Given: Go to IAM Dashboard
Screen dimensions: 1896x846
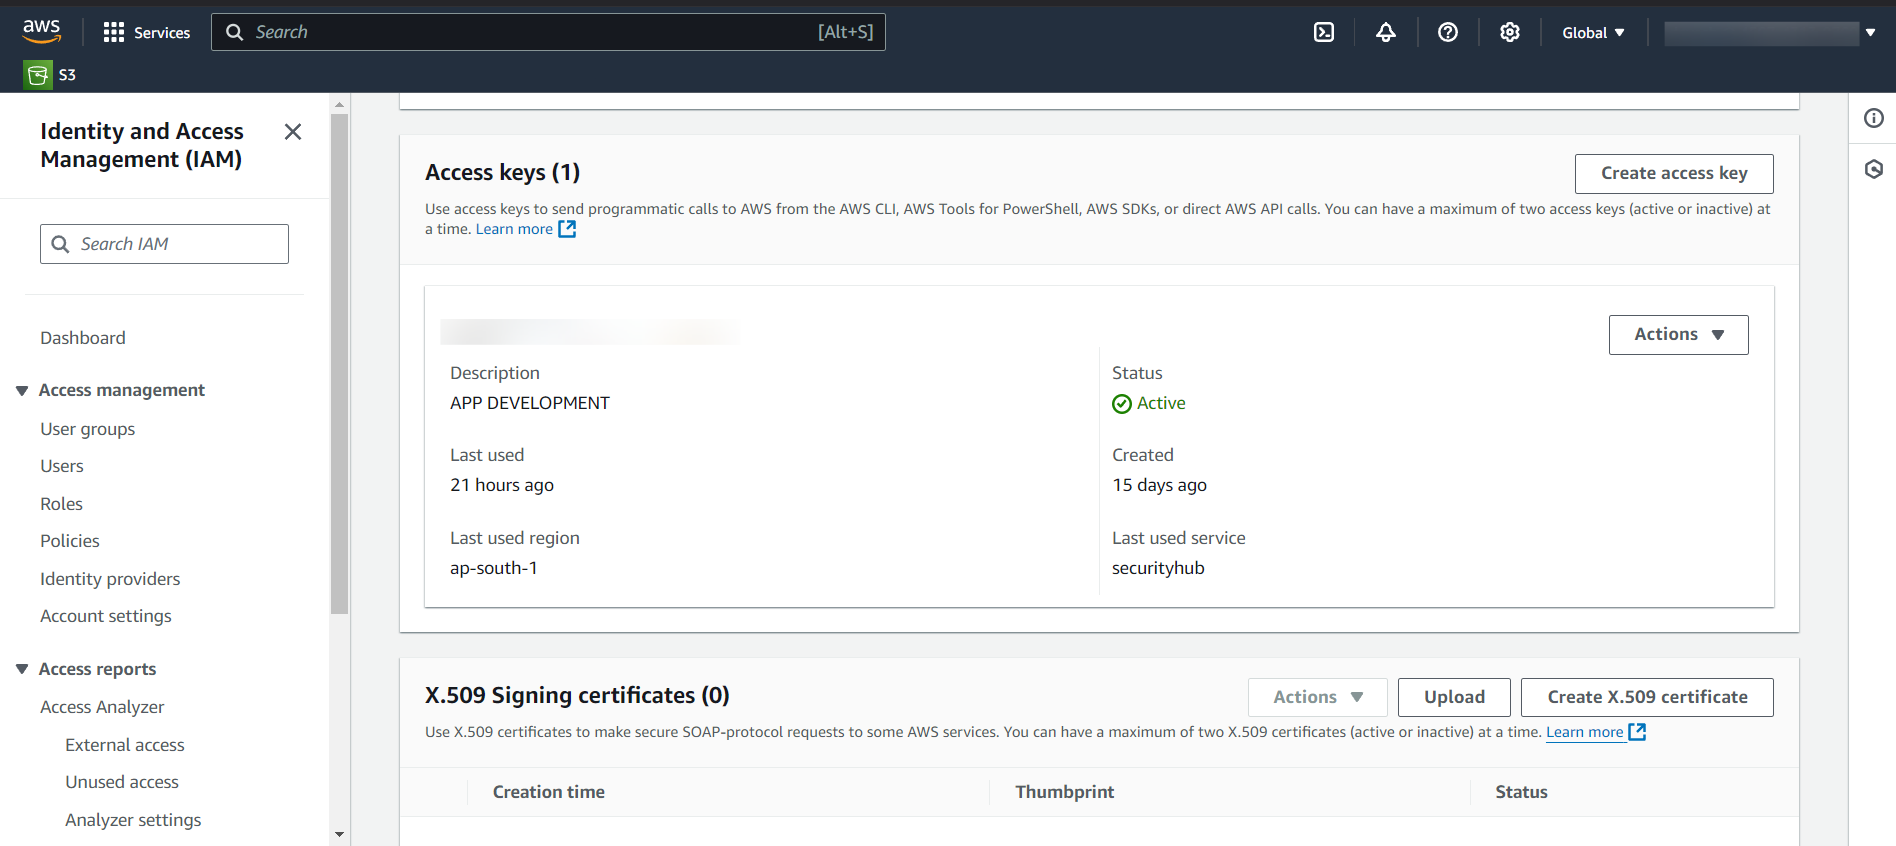Looking at the screenshot, I should tap(83, 338).
